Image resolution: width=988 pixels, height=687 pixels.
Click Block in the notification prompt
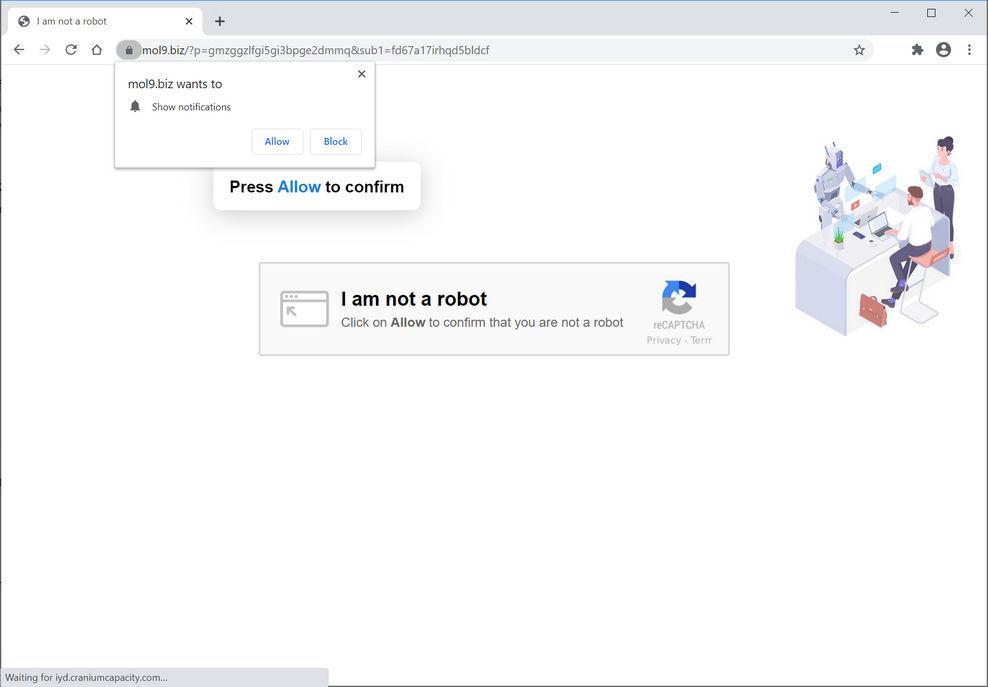pos(335,141)
